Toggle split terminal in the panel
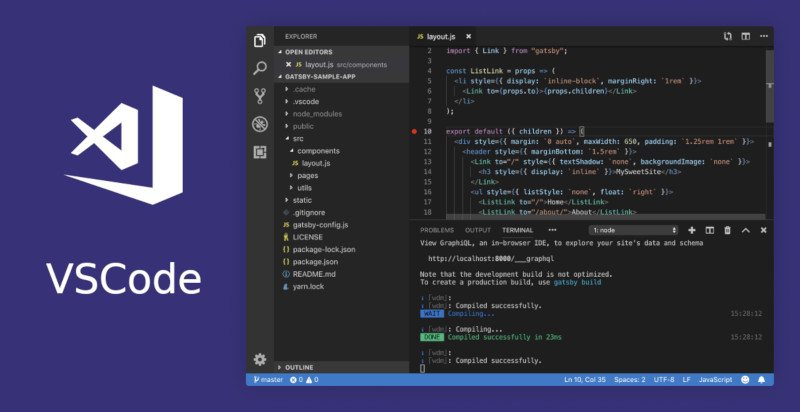 coord(709,230)
